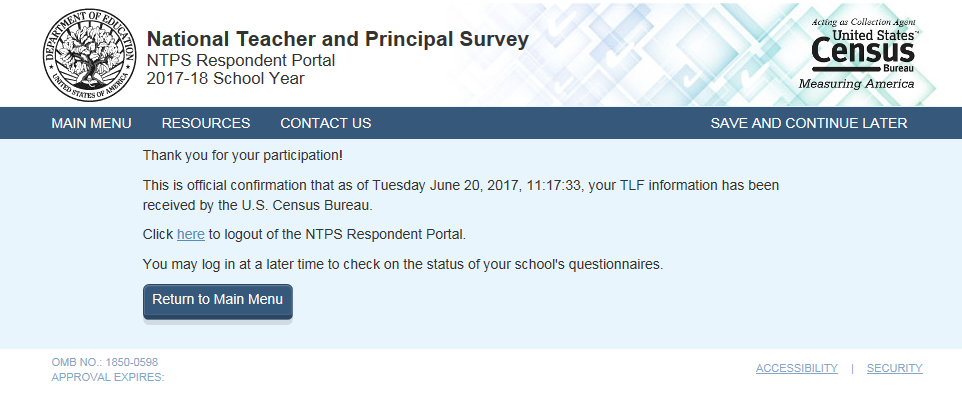Viewport: 962px width, 405px height.
Task: Click the 'You may log in at a later time' sentence
Action: point(403,265)
